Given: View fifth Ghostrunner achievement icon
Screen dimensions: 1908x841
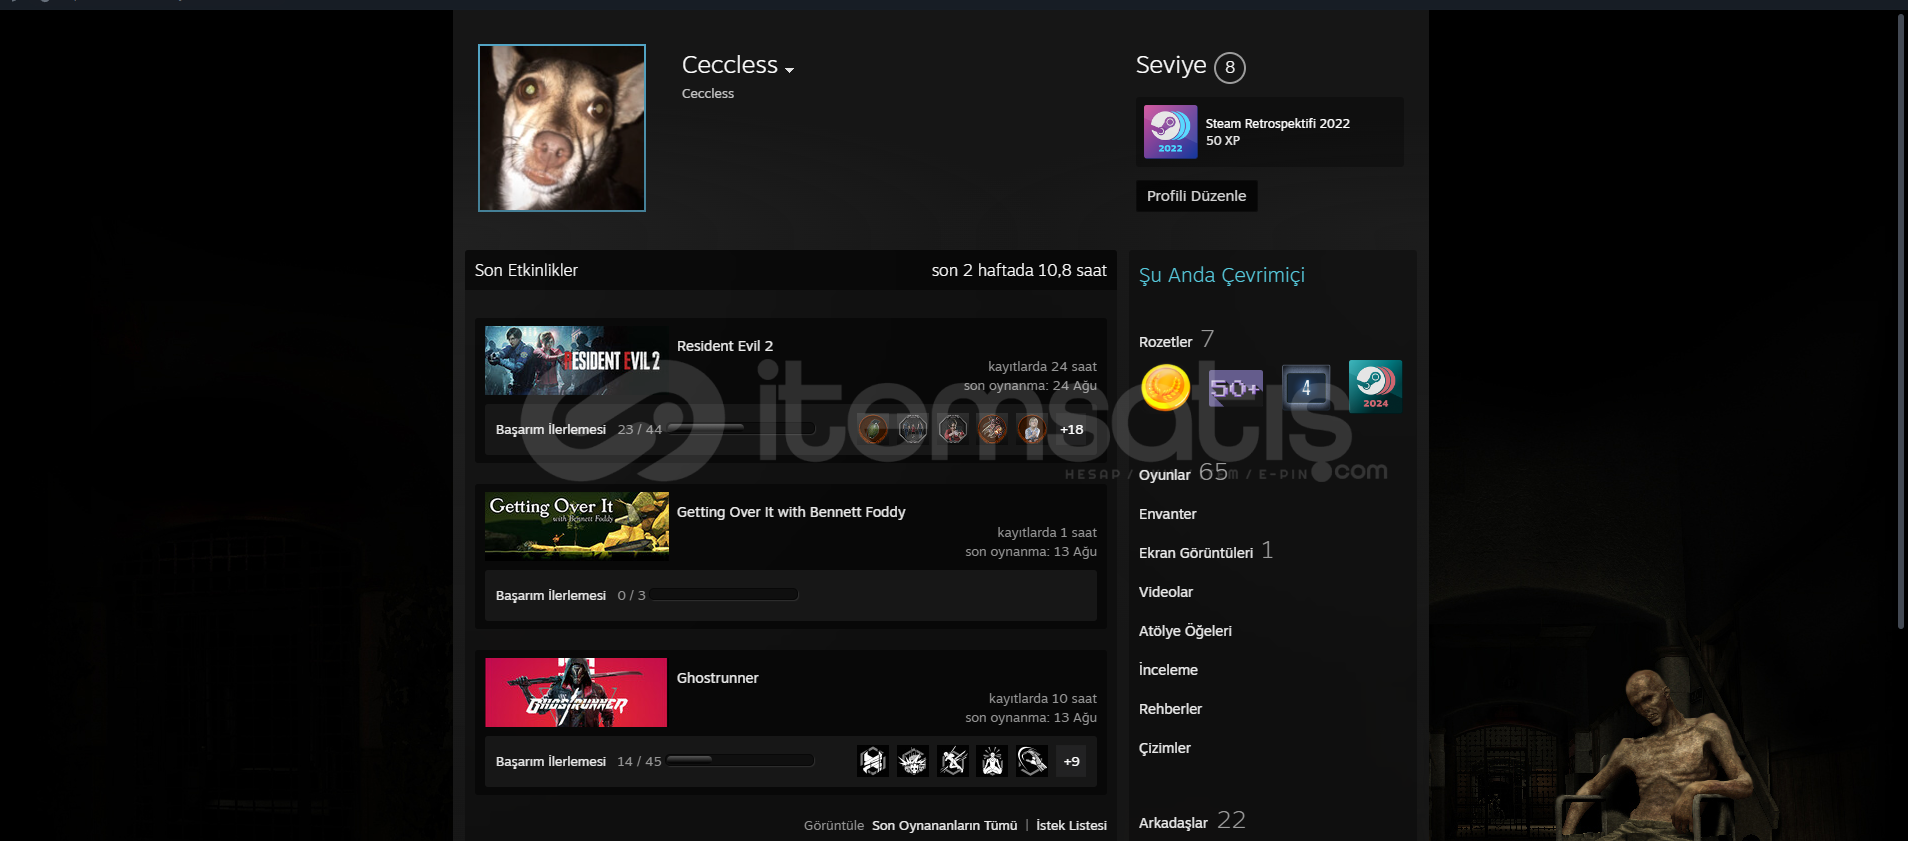Looking at the screenshot, I should click(x=1032, y=761).
